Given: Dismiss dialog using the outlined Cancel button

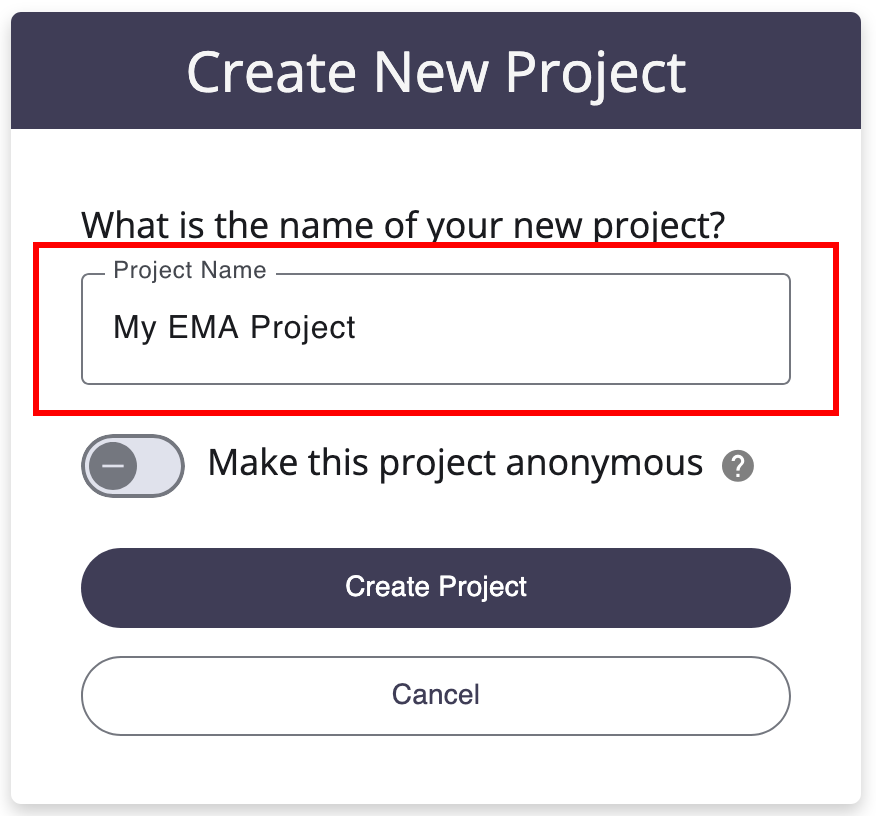Looking at the screenshot, I should 436,695.
